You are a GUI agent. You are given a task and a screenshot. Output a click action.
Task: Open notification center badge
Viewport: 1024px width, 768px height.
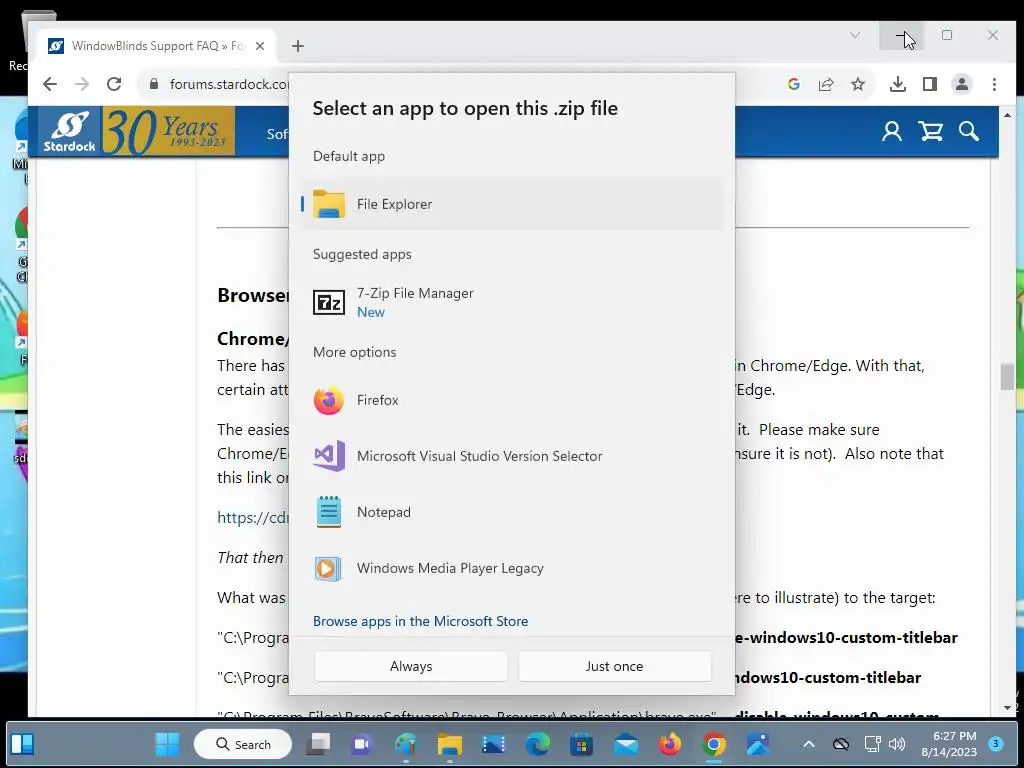coord(996,744)
